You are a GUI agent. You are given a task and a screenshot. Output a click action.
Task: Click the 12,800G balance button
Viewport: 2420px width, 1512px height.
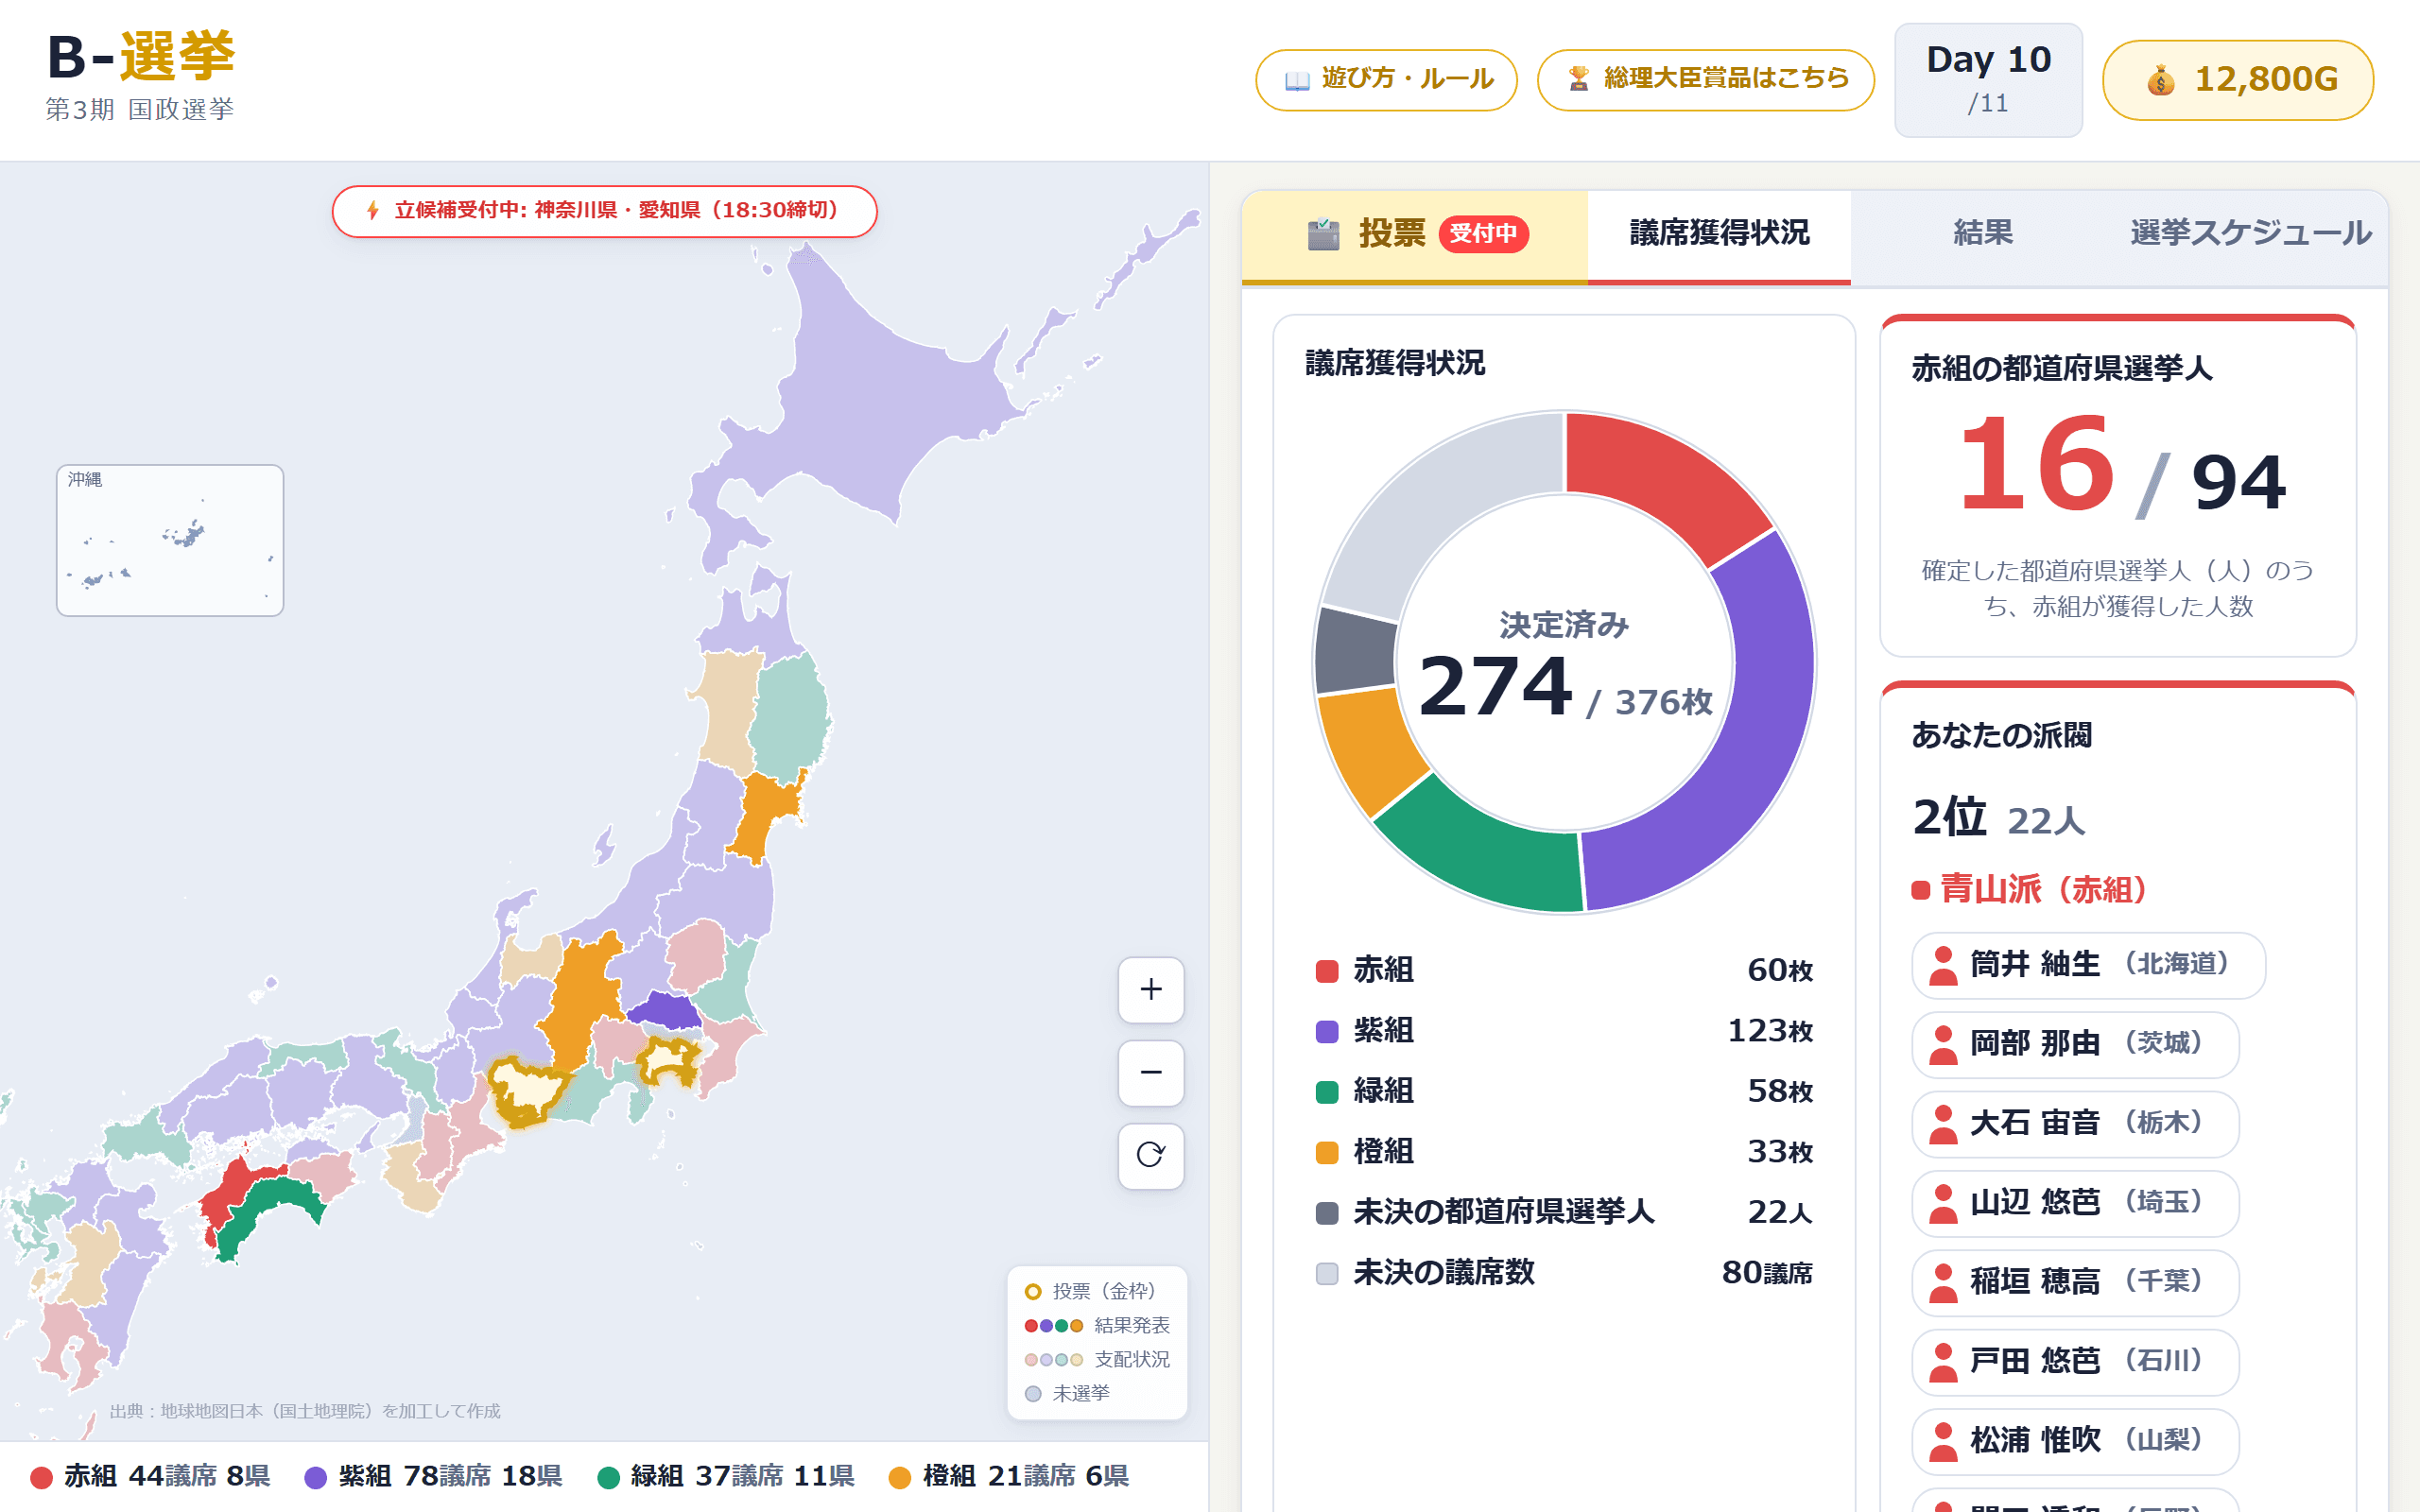2238,80
